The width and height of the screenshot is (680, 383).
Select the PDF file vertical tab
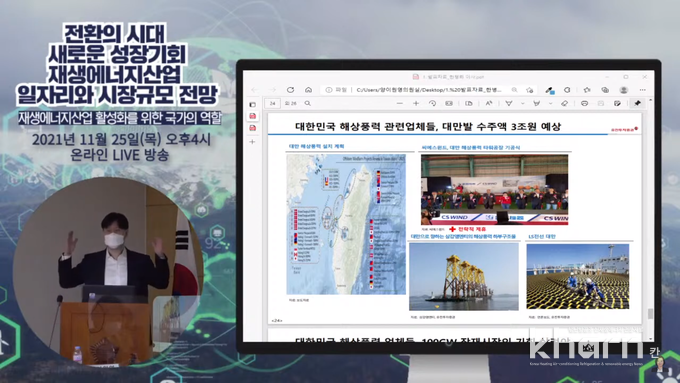(253, 116)
